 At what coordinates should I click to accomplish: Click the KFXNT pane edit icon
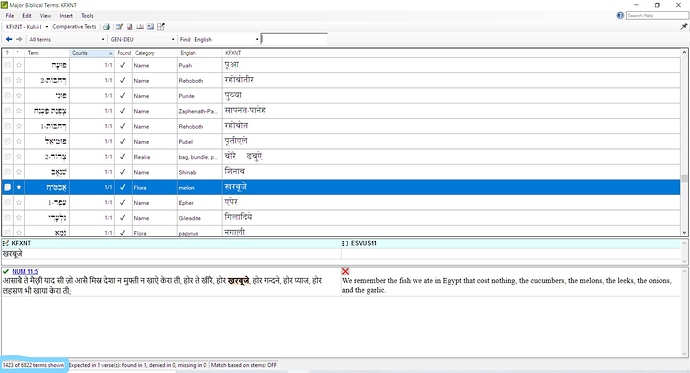coord(6,243)
